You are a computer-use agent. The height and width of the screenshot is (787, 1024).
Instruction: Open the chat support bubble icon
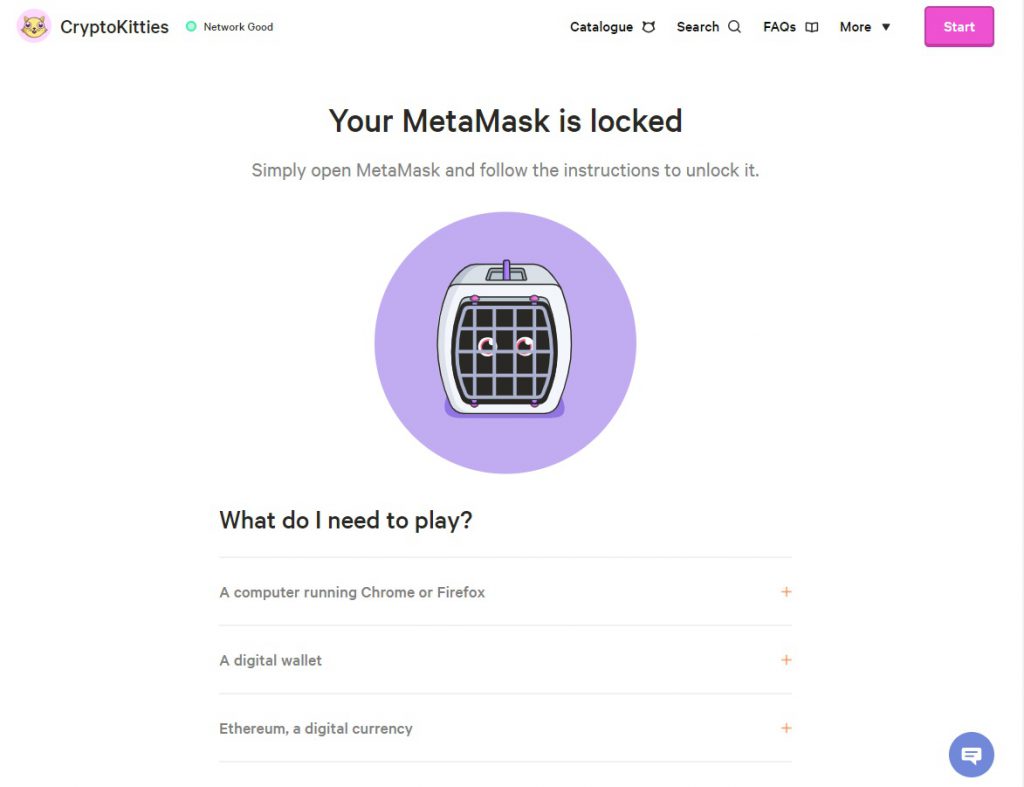[x=971, y=755]
